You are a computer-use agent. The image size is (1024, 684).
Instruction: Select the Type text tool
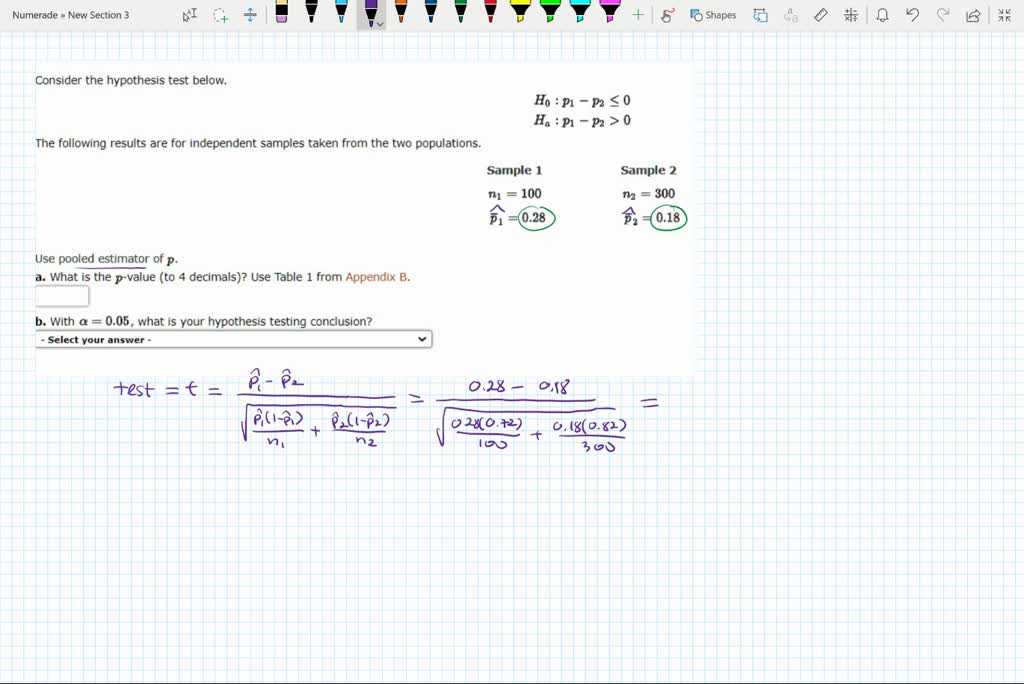point(190,15)
